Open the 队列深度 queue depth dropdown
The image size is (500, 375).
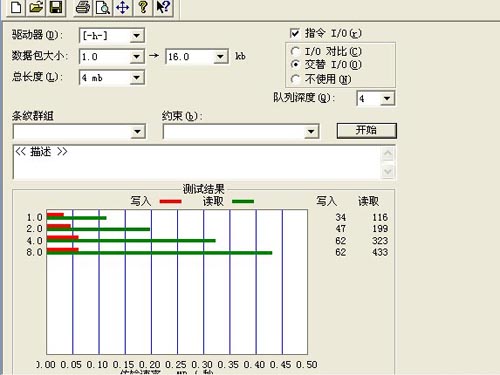(387, 98)
